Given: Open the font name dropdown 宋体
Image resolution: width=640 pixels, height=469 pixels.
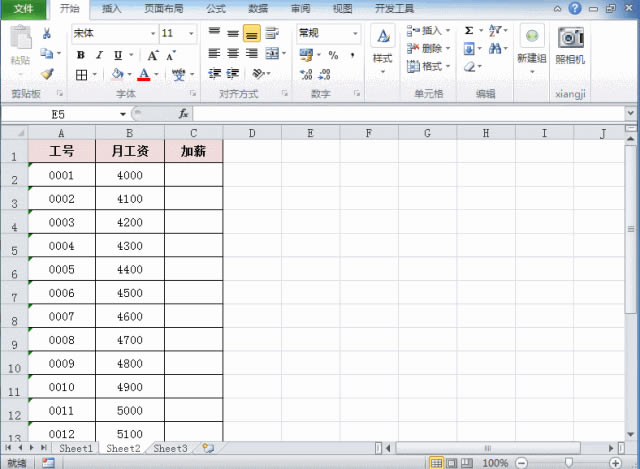Looking at the screenshot, I should click(153, 33).
